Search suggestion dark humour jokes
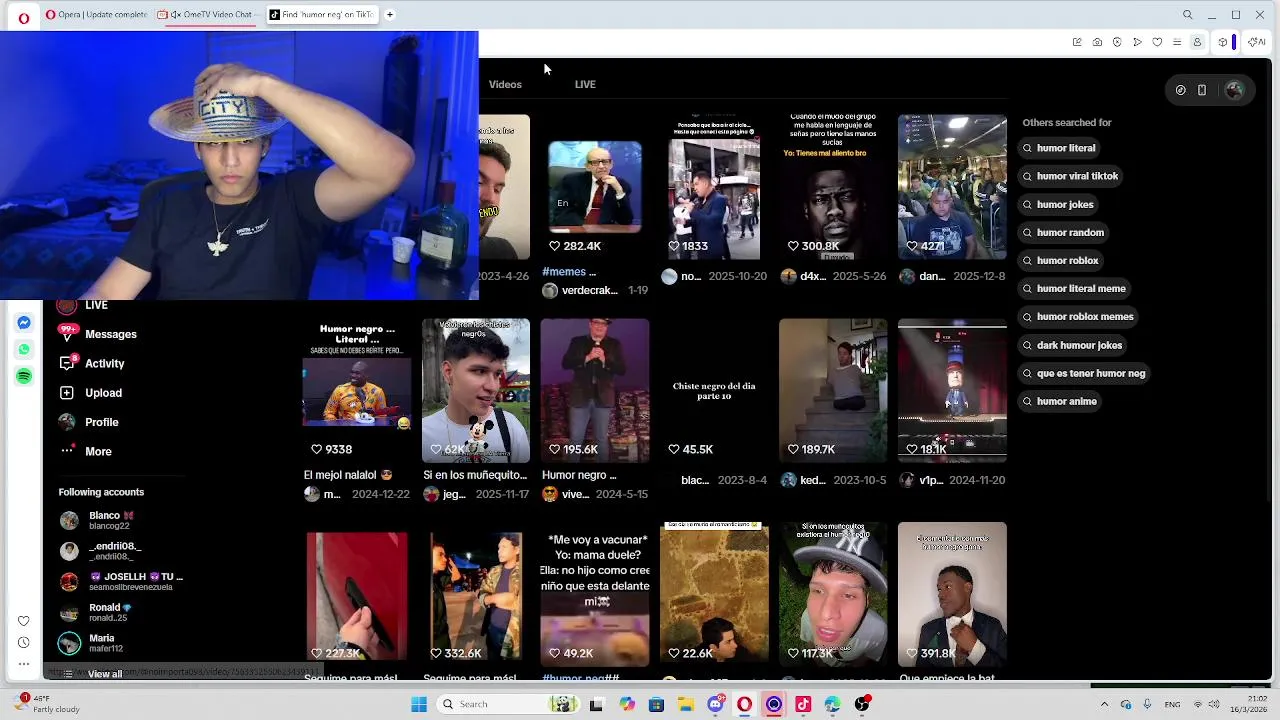Screen dimensions: 1280x720 coord(1072,345)
